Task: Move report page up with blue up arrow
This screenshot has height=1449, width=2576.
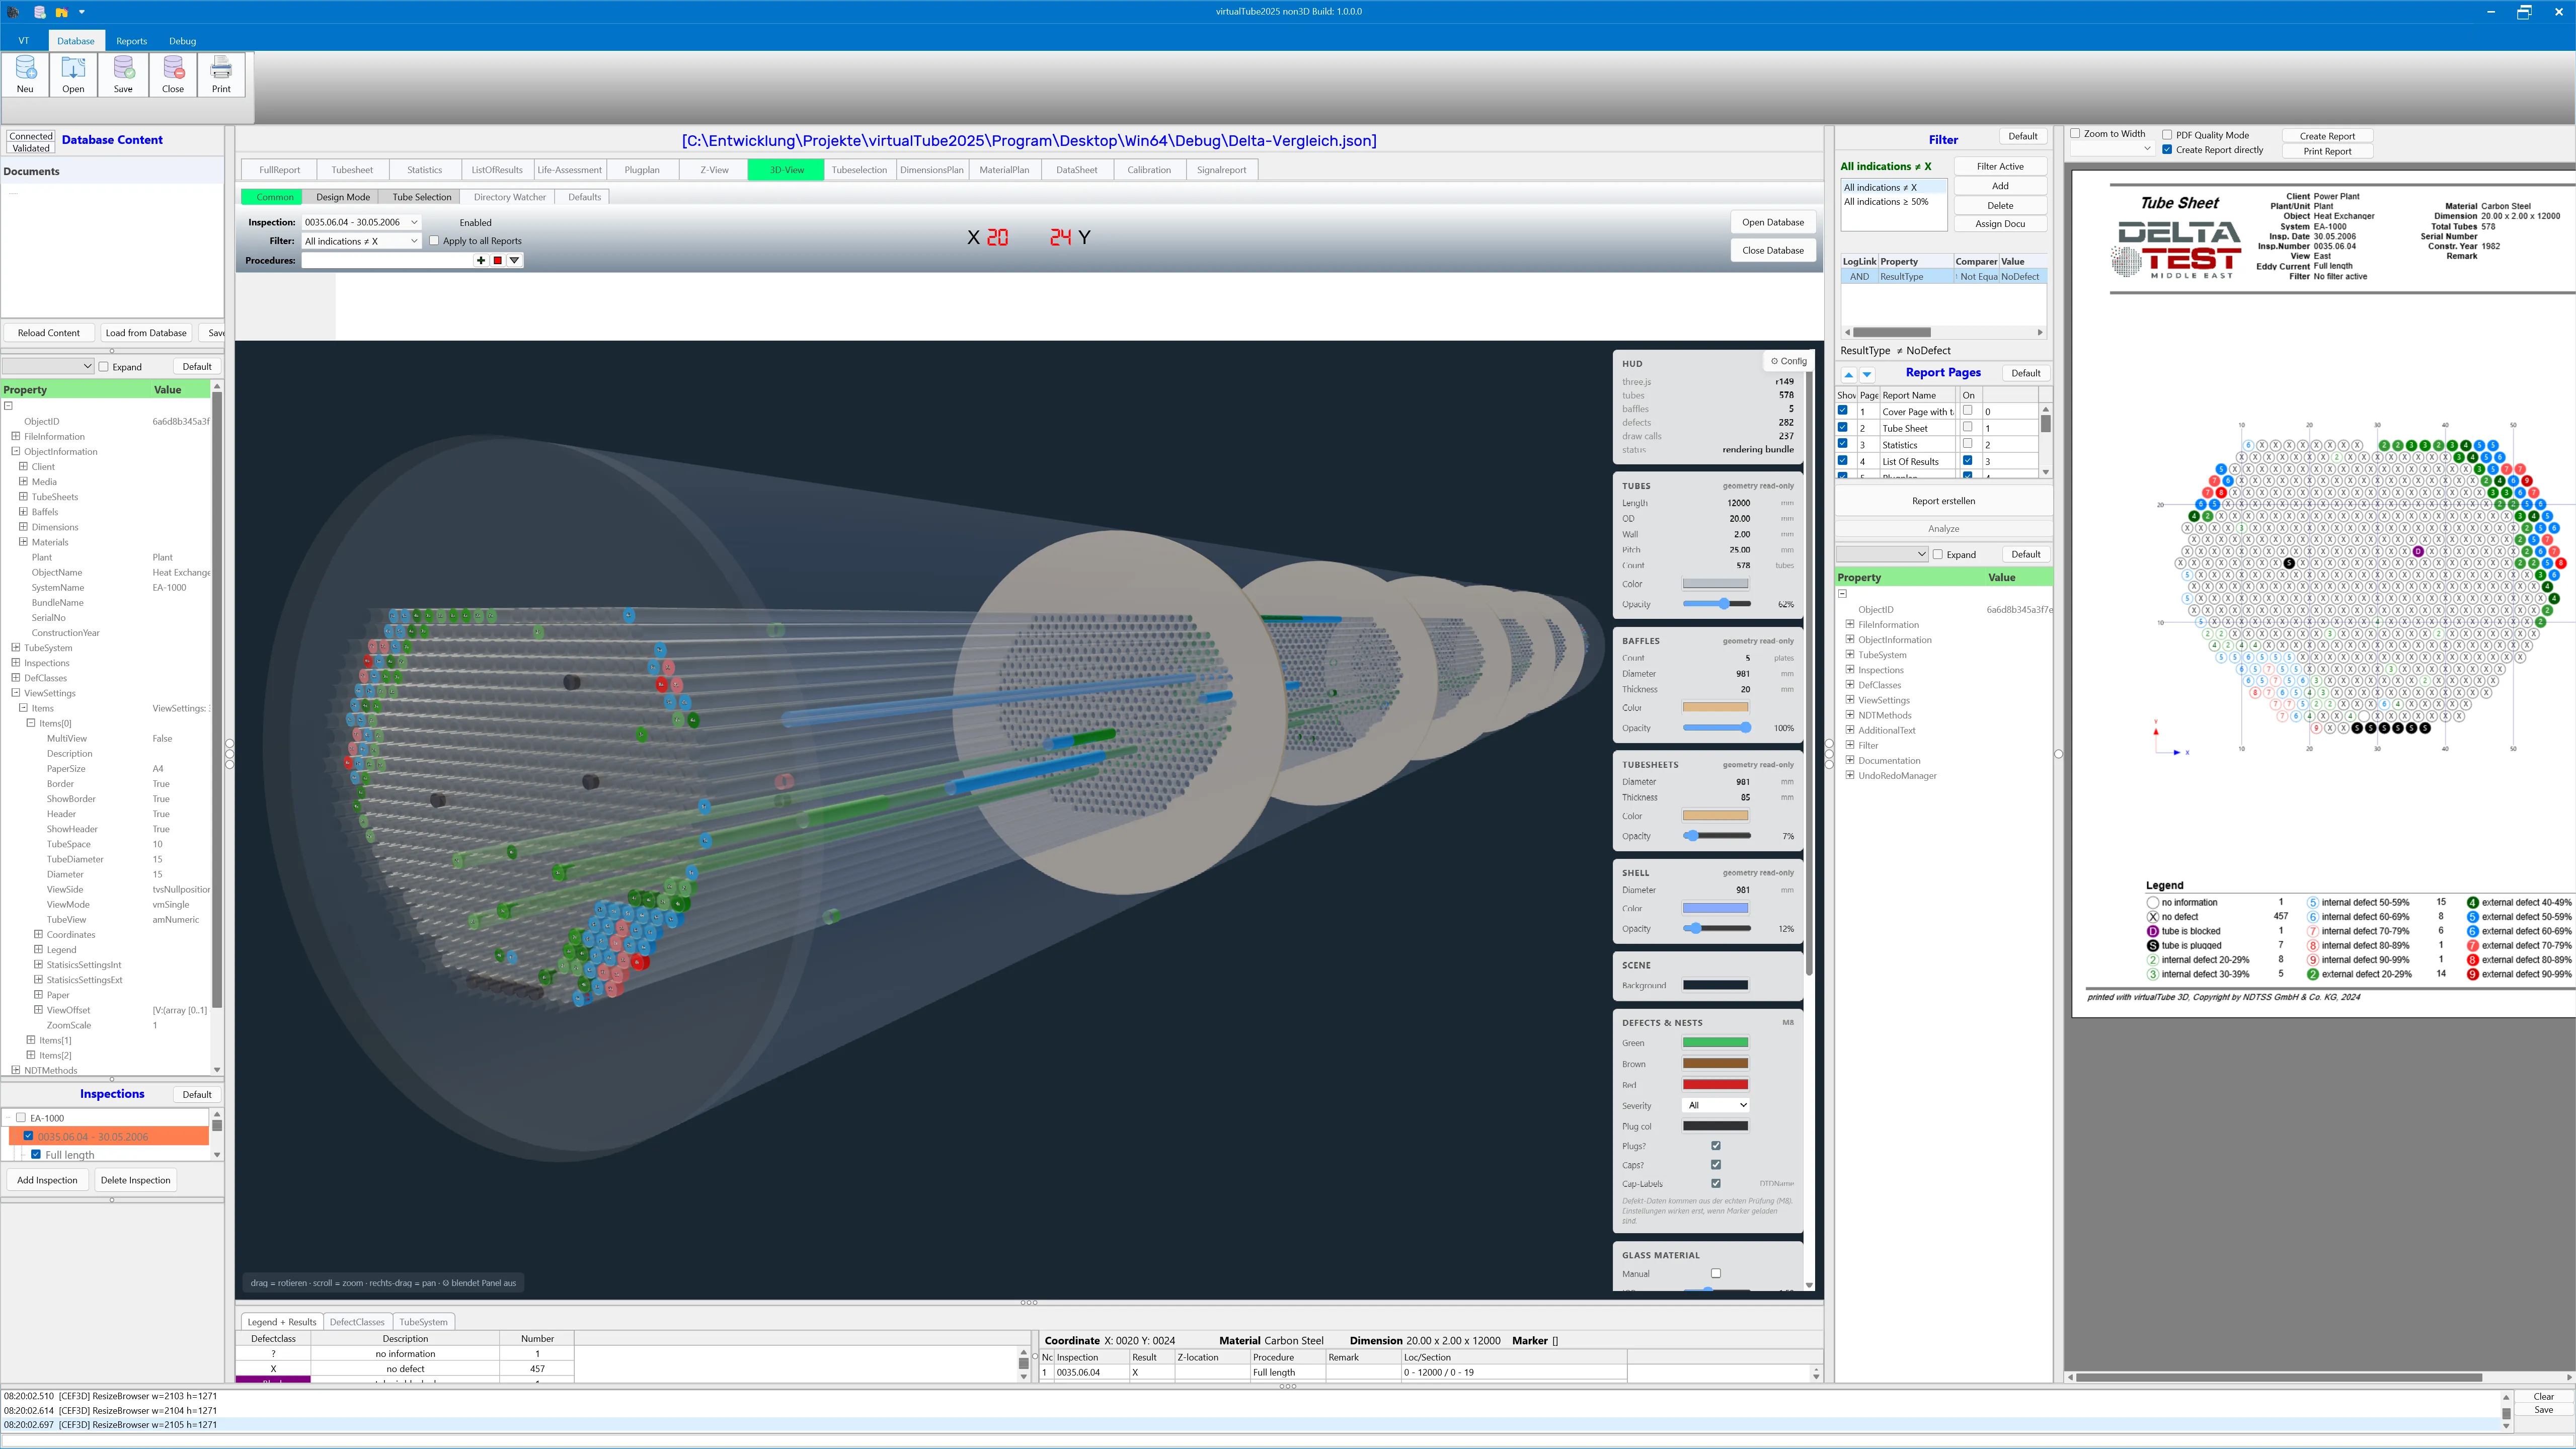Action: point(1848,374)
